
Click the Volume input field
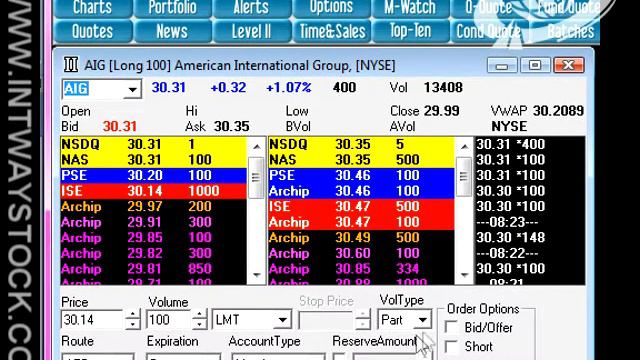169,320
